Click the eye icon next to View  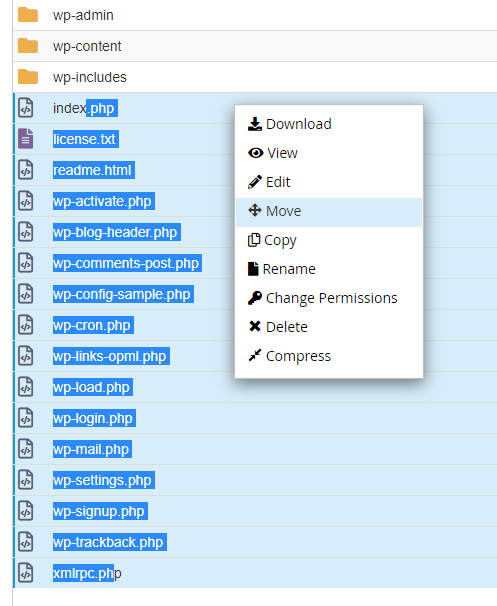tap(255, 153)
